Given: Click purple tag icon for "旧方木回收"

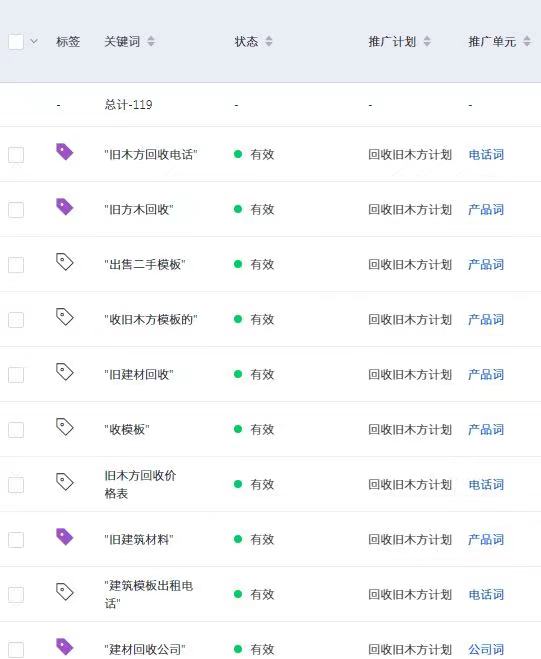Looking at the screenshot, I should click(x=65, y=207).
